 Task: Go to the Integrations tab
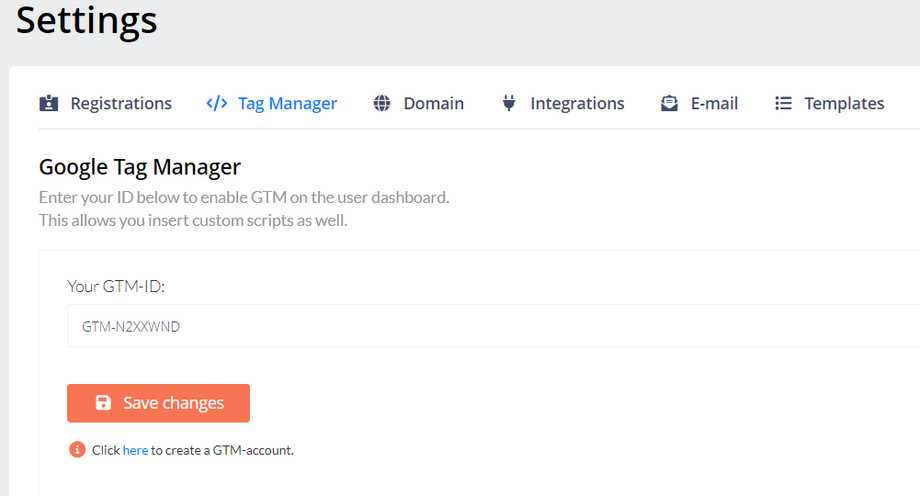[x=577, y=103]
